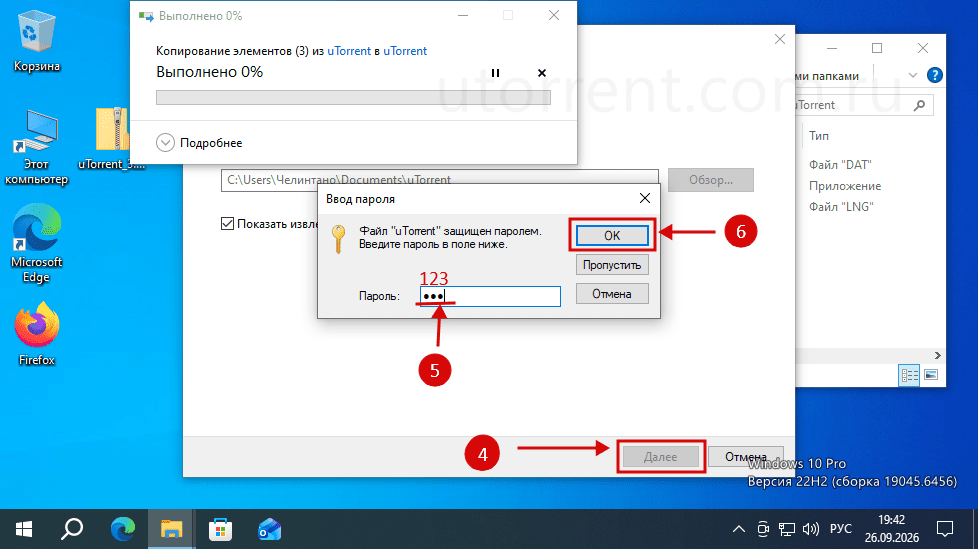Open the volume tray icon
The width and height of the screenshot is (978, 549).
point(810,530)
